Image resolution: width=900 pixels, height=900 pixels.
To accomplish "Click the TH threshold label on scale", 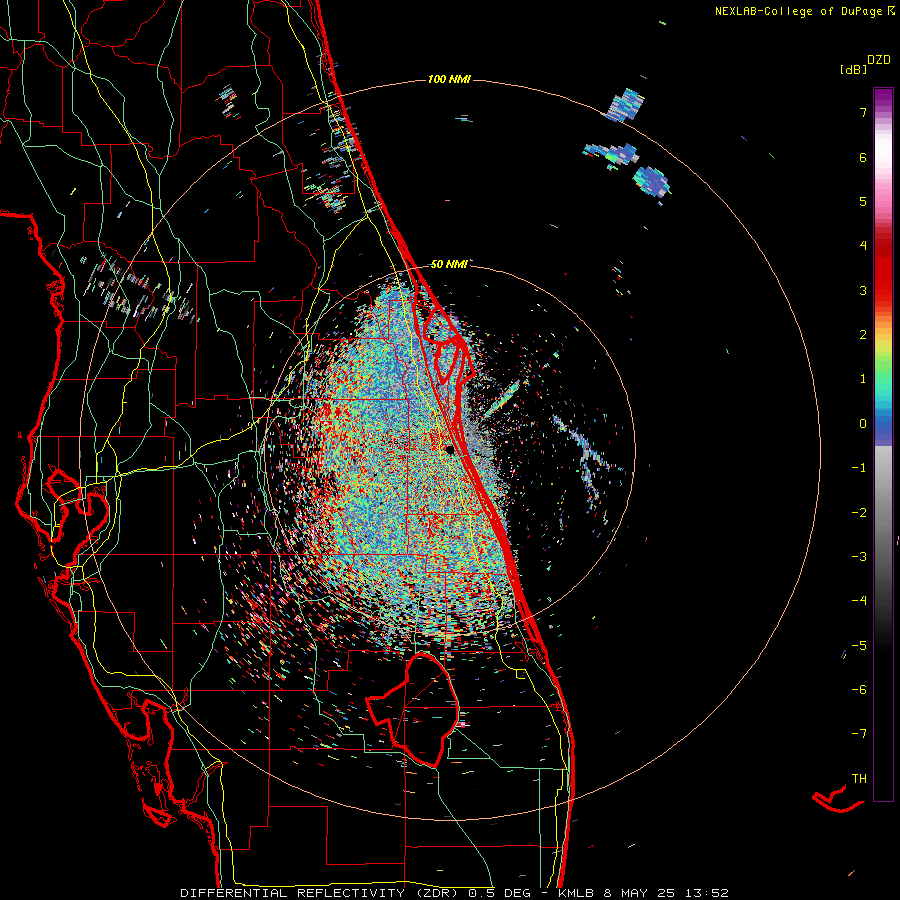I will coord(859,779).
